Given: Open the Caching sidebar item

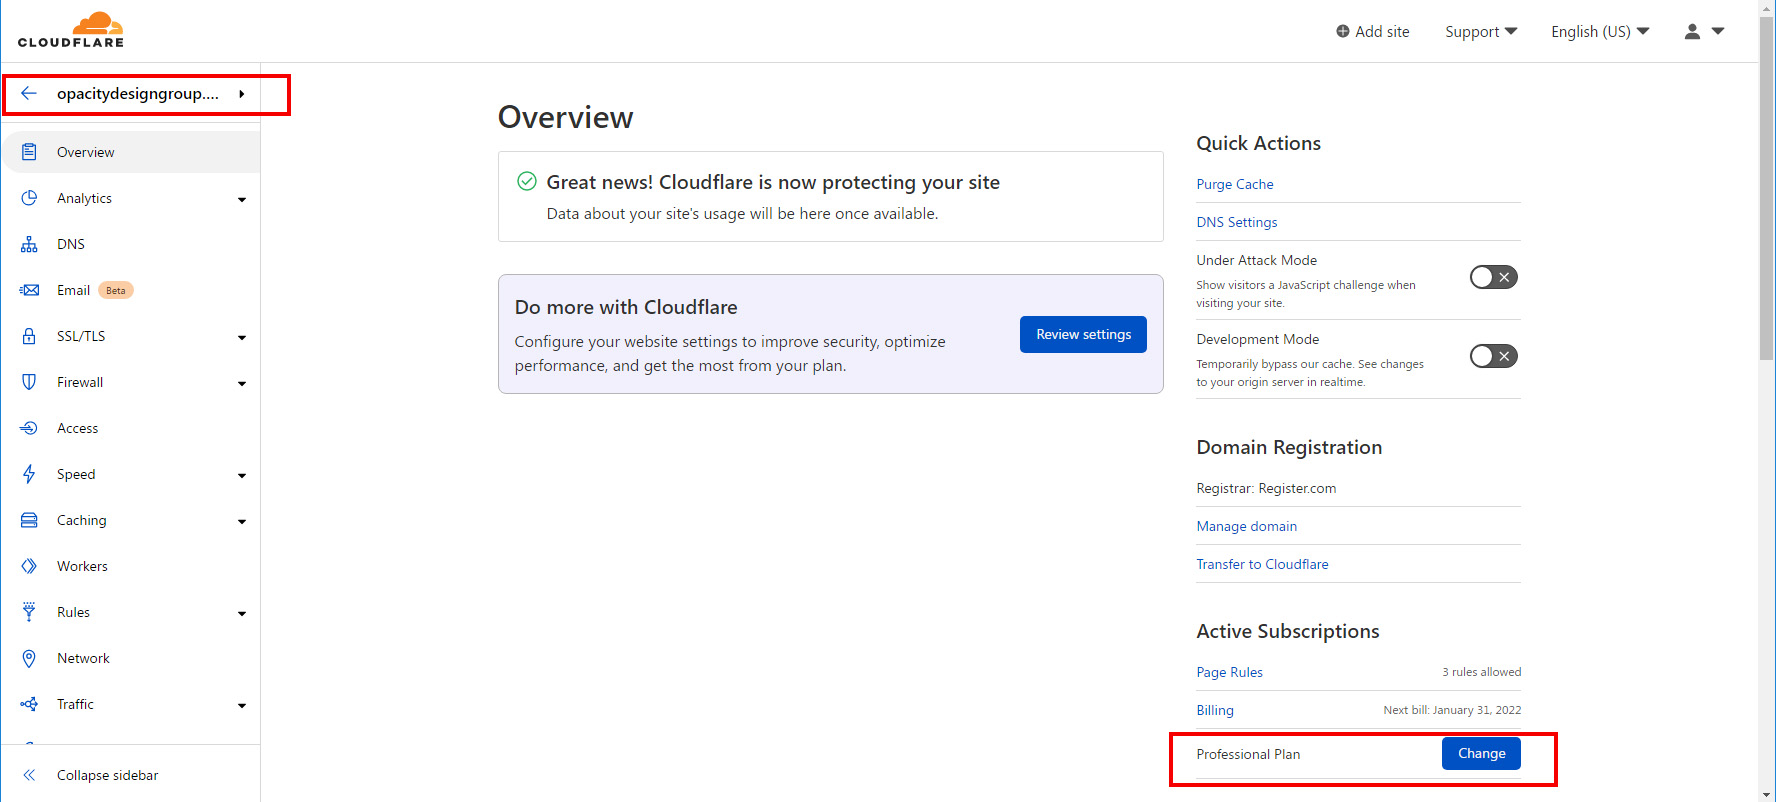Looking at the screenshot, I should [x=82, y=520].
